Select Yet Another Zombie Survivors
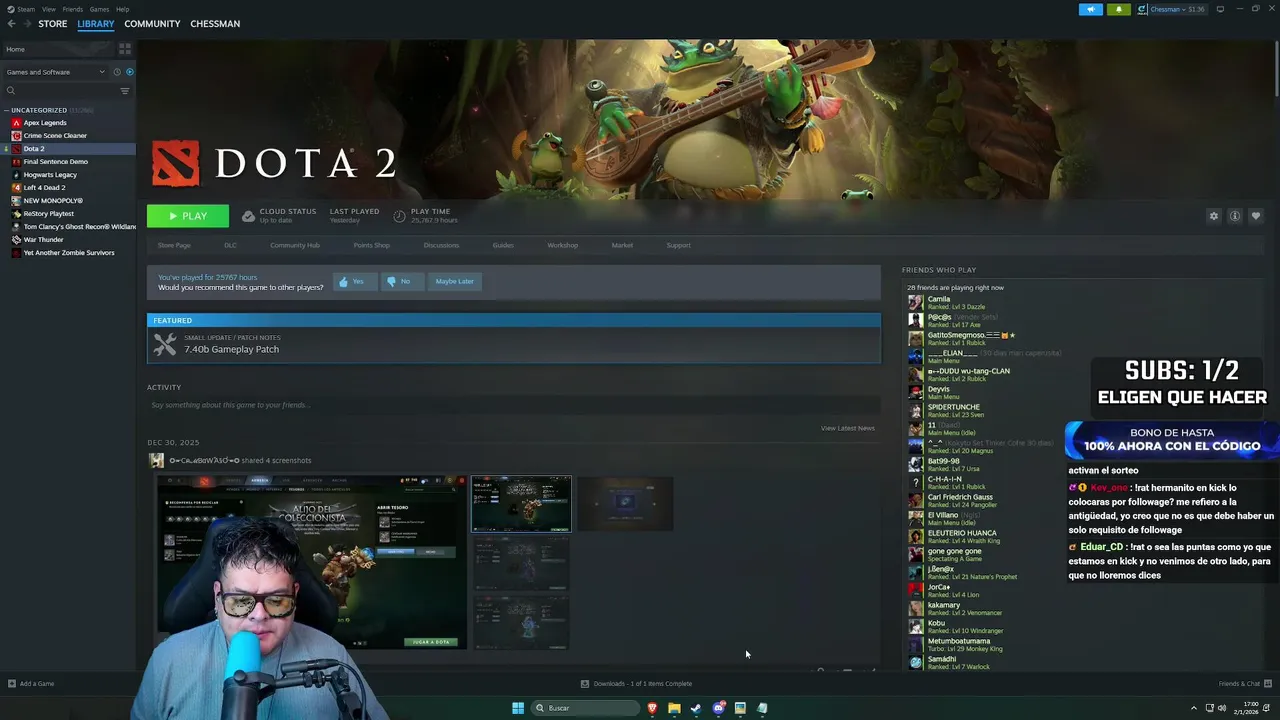The image size is (1280, 720). 68,253
